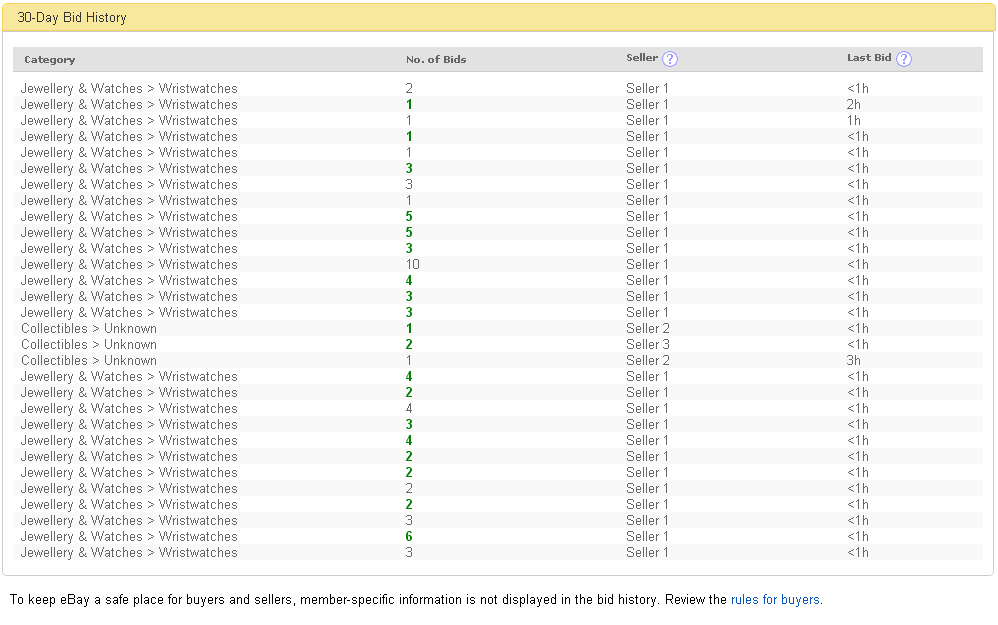Click the Seller 3 entry
The width and height of the screenshot is (998, 625).
tap(648, 345)
